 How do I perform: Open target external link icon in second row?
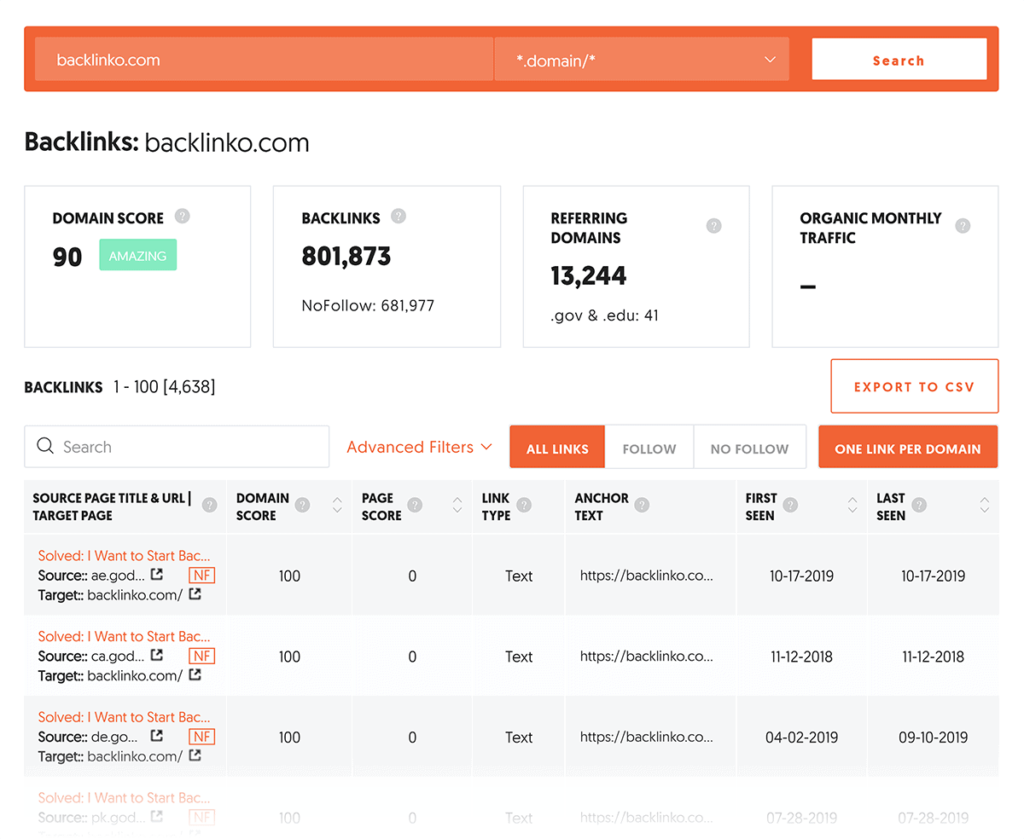[195, 675]
